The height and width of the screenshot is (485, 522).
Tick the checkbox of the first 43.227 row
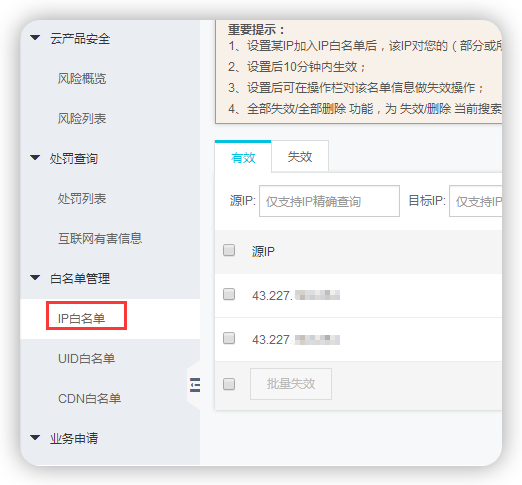pos(229,294)
